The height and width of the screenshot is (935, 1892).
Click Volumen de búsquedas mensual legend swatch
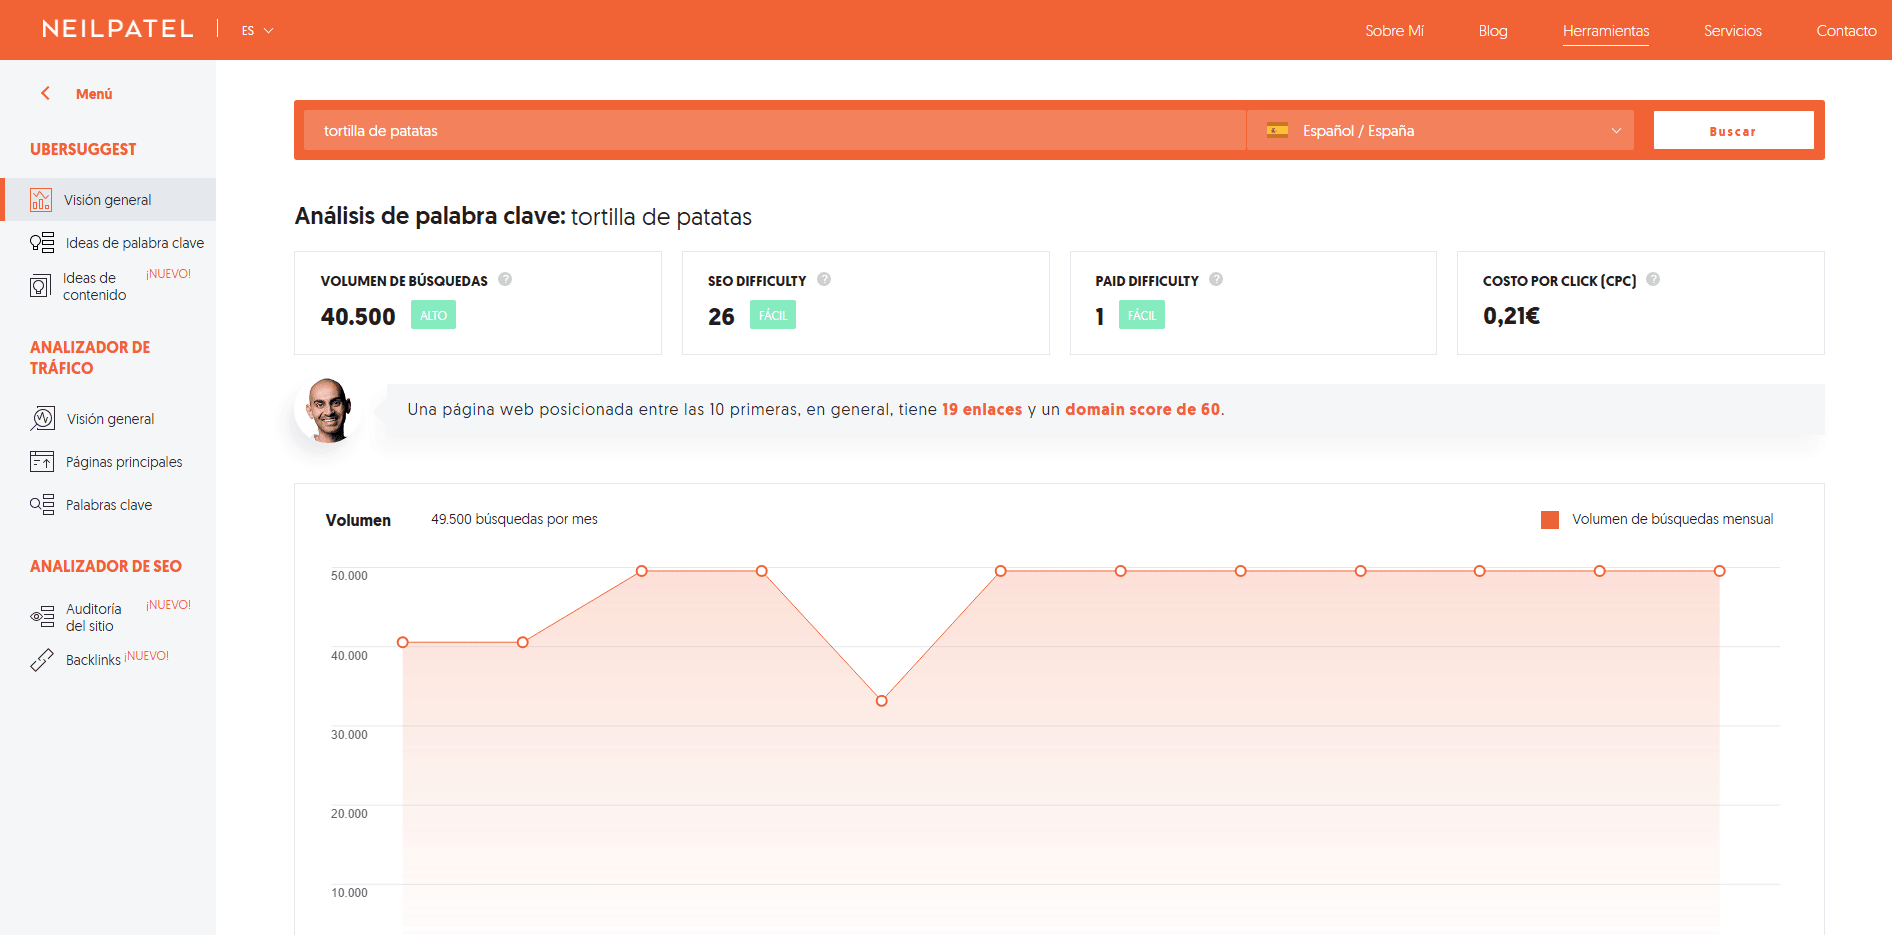[1550, 520]
